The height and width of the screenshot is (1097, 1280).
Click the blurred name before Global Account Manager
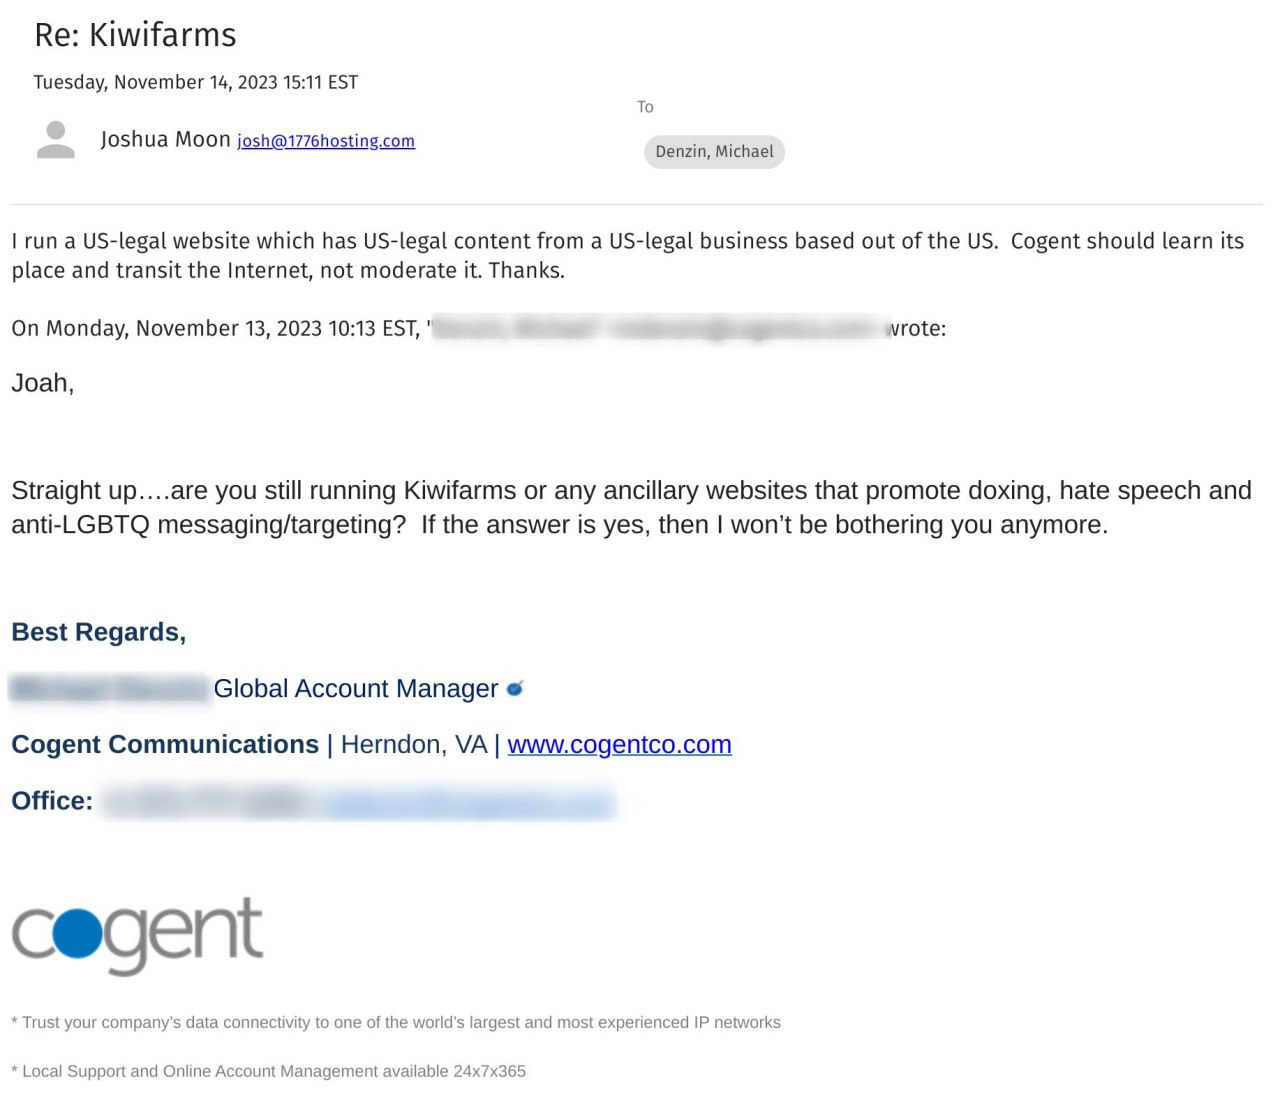tap(109, 689)
